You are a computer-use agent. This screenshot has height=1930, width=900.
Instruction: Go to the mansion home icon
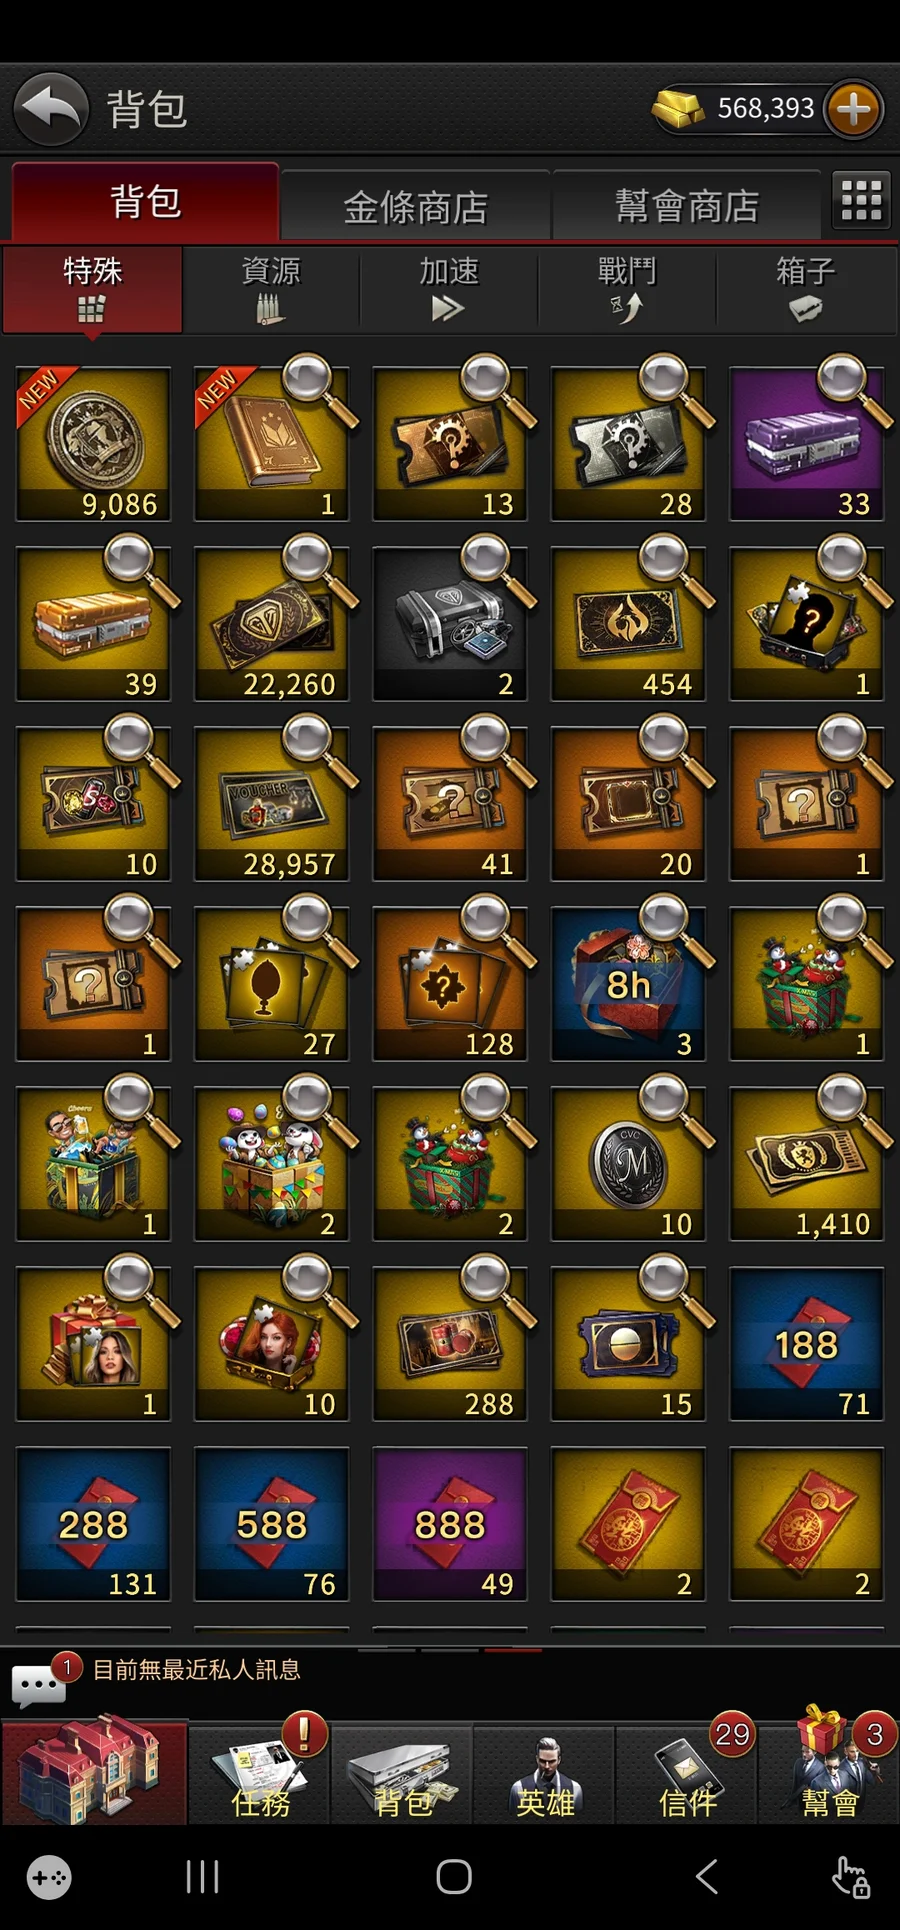click(x=93, y=1771)
